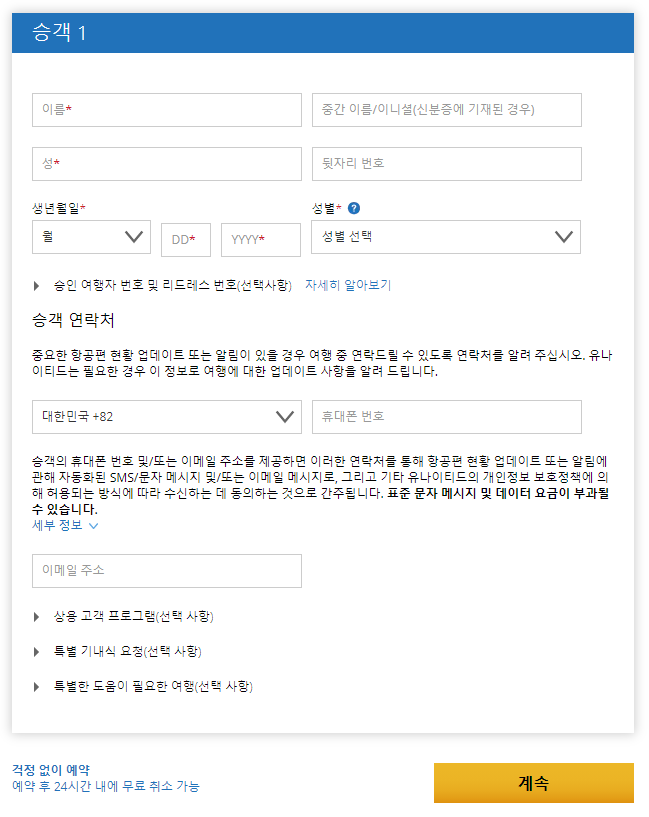Open the 대한민국 +82 country code dropdown
The height and width of the screenshot is (817, 649).
[x=167, y=417]
